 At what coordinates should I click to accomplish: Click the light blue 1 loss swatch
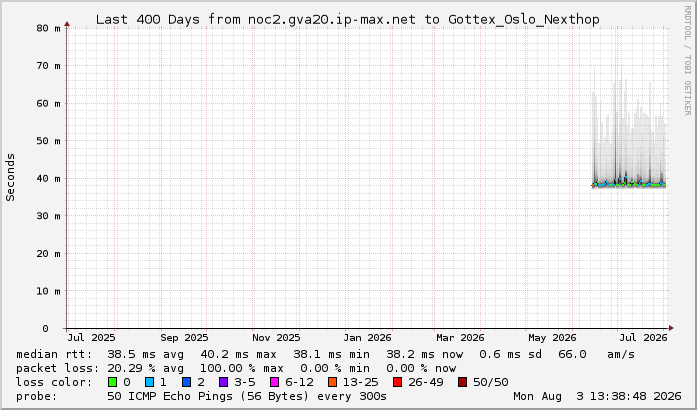(x=149, y=382)
